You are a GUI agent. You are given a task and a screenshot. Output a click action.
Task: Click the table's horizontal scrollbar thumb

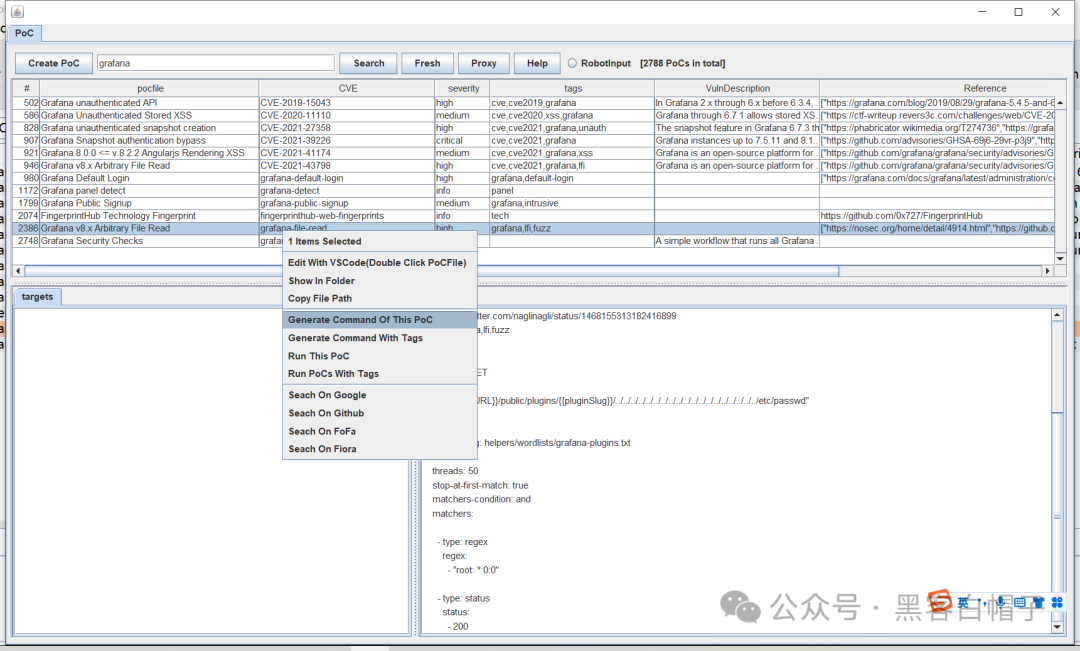click(432, 271)
